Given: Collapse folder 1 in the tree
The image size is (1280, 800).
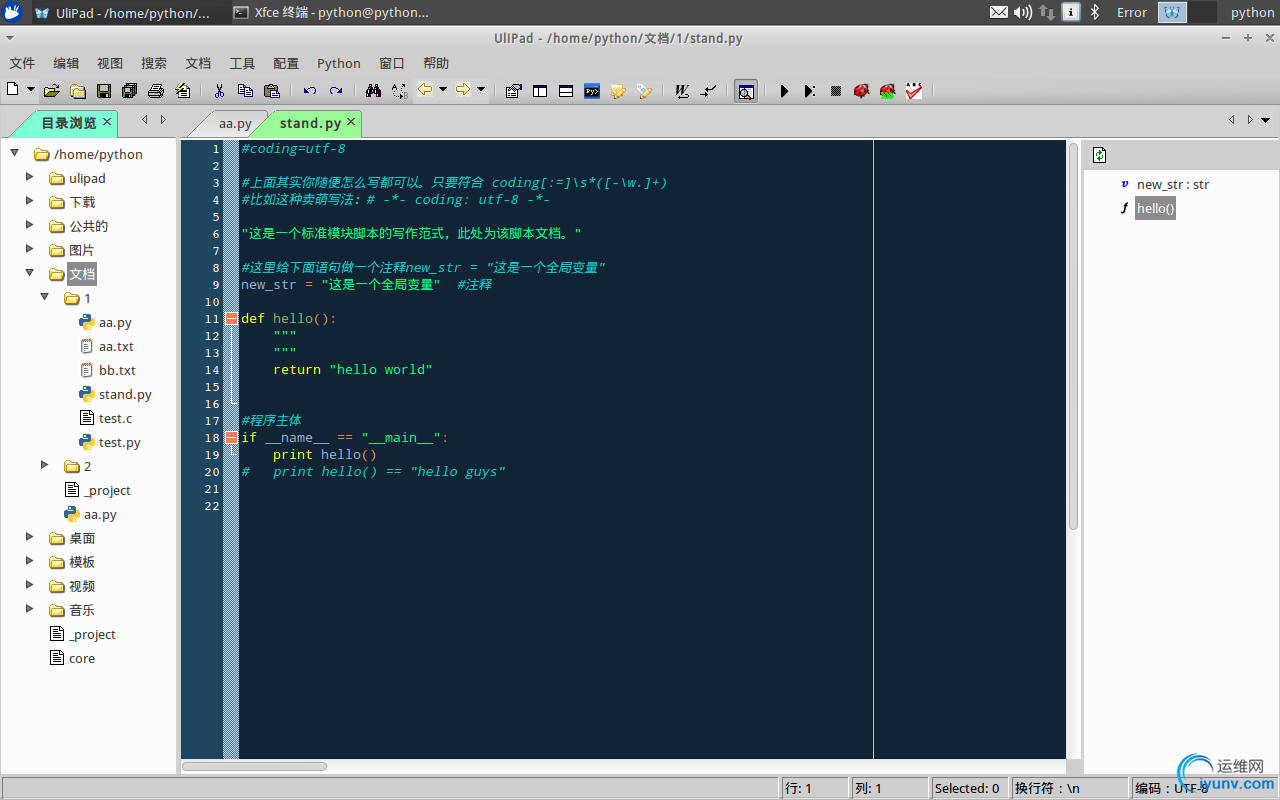Looking at the screenshot, I should pos(45,297).
